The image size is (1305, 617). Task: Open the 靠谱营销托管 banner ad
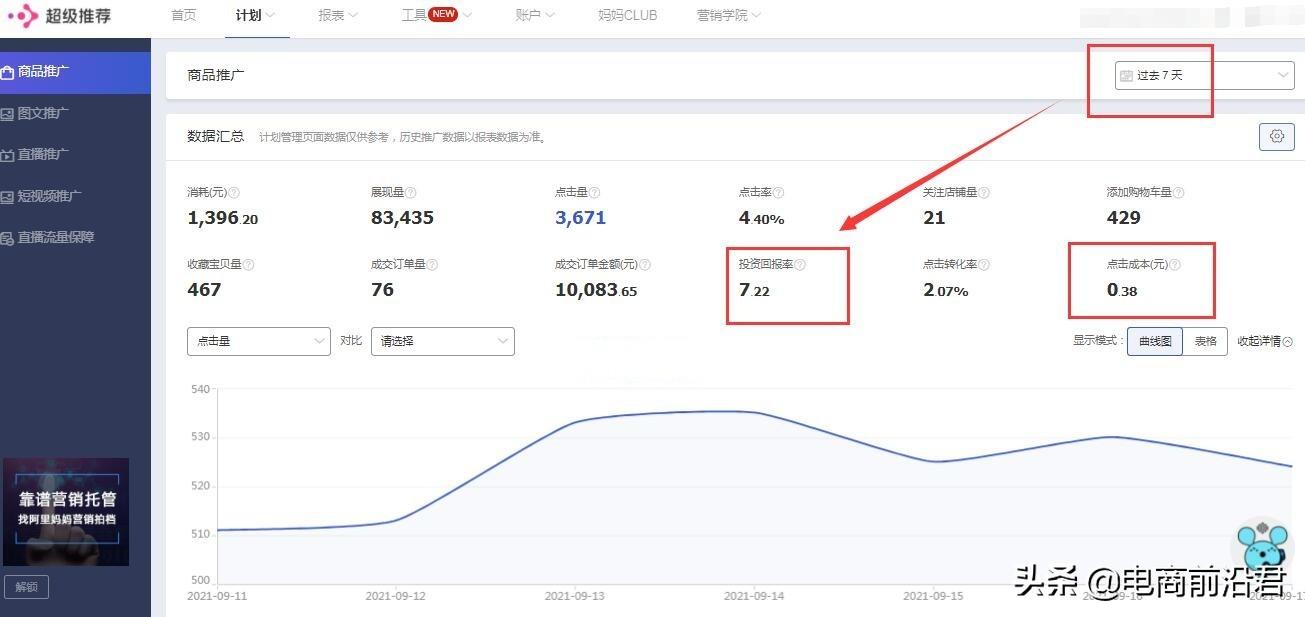point(66,512)
